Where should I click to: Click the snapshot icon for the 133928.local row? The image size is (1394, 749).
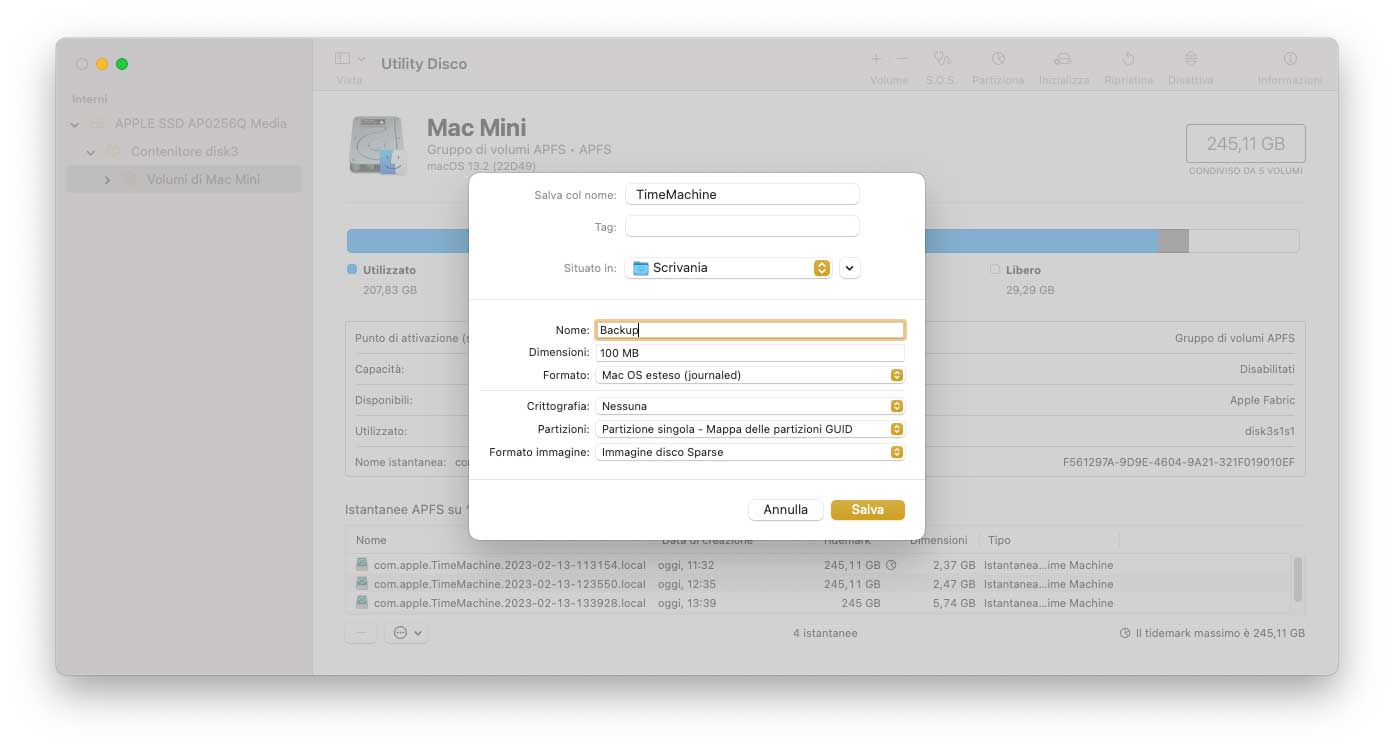click(x=361, y=603)
